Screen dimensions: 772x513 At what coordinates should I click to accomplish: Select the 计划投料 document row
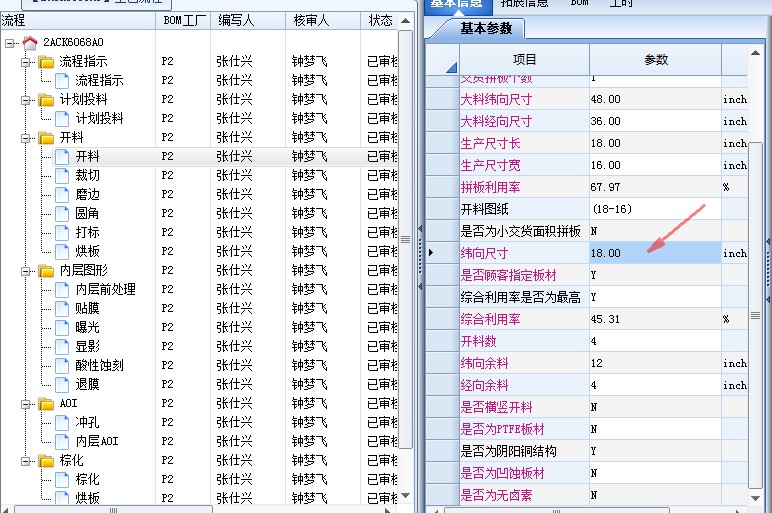(x=99, y=119)
